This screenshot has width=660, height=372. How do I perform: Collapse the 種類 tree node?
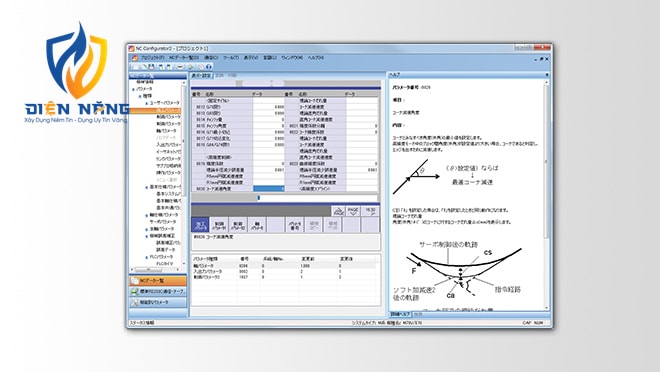pyautogui.click(x=140, y=96)
